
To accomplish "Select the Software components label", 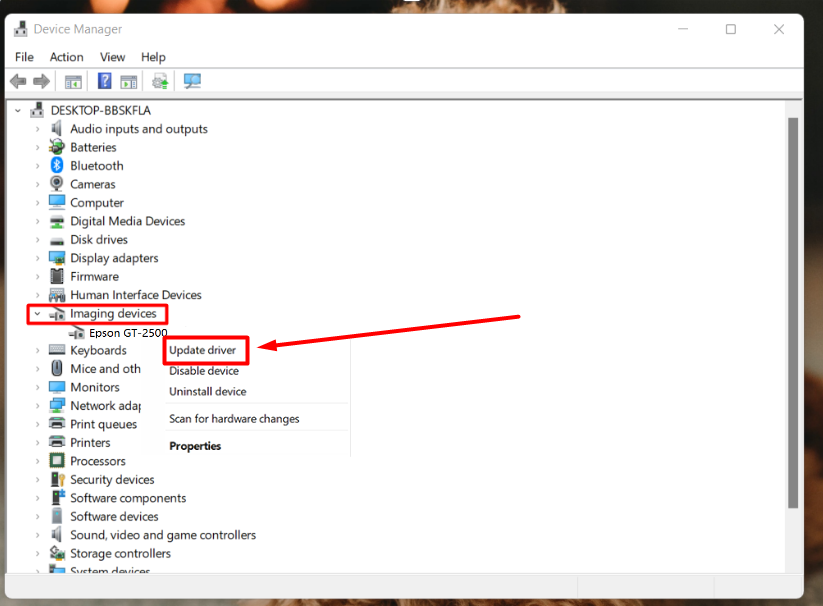I will 128,498.
